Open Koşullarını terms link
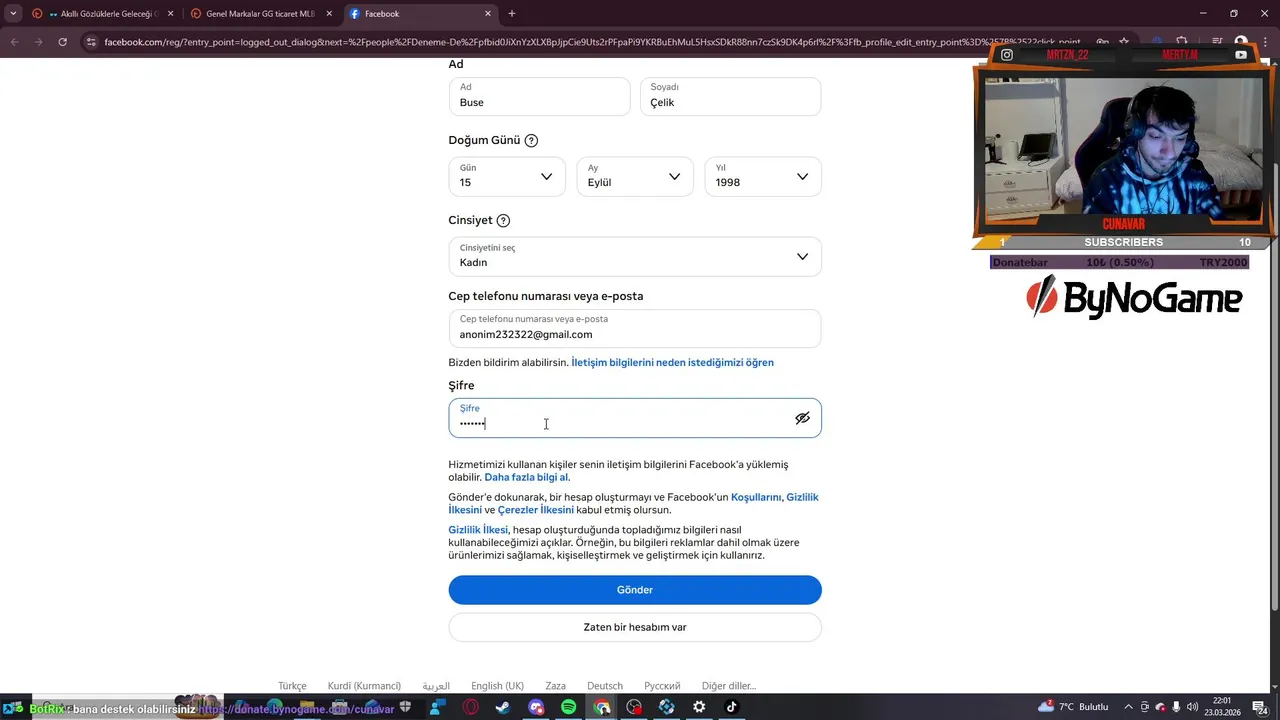 tap(756, 497)
